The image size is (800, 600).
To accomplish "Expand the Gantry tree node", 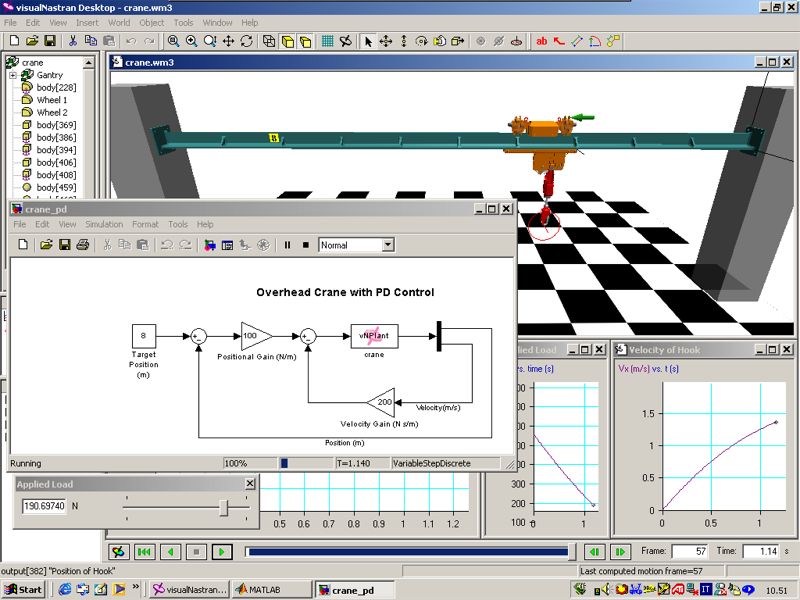I will tap(13, 76).
